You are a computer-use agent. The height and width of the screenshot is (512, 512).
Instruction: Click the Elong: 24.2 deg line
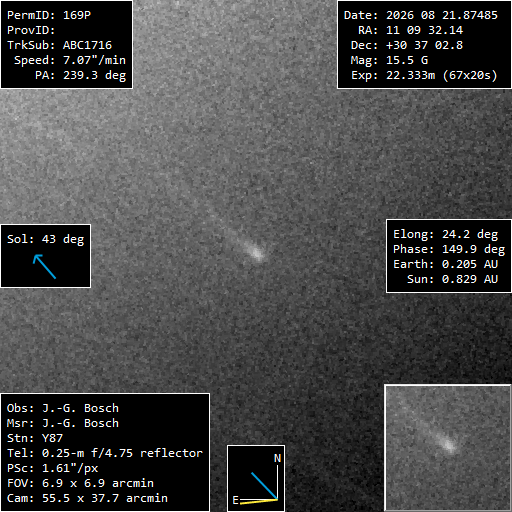(x=446, y=234)
